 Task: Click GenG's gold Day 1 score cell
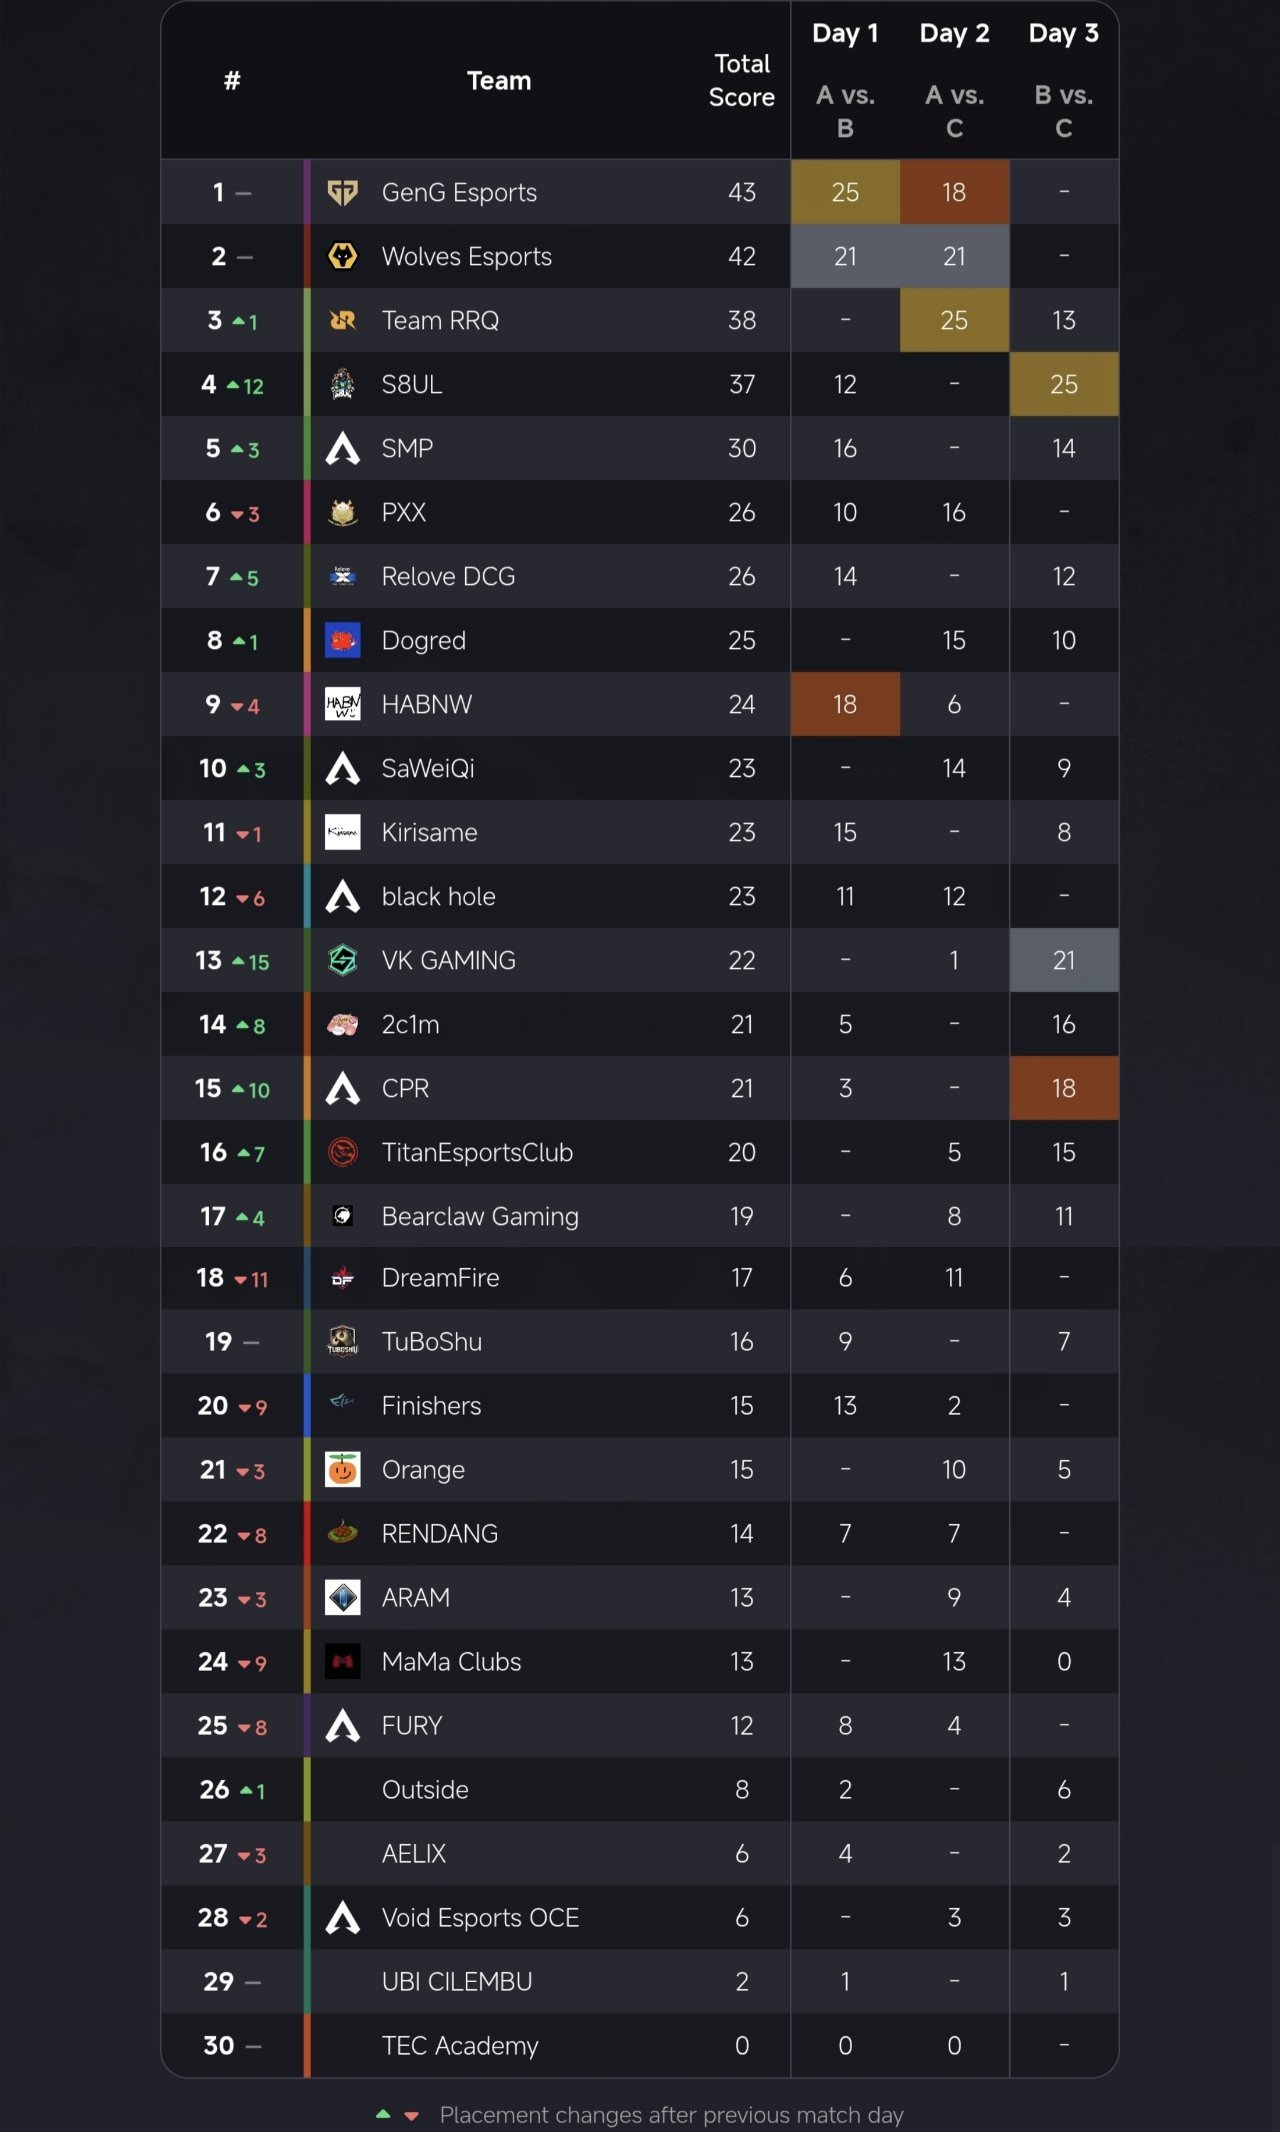coord(845,192)
